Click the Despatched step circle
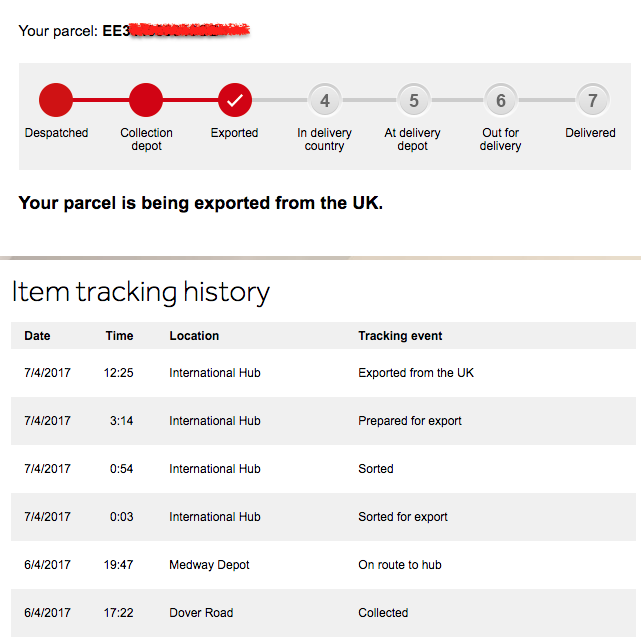641x644 pixels. pos(56,100)
